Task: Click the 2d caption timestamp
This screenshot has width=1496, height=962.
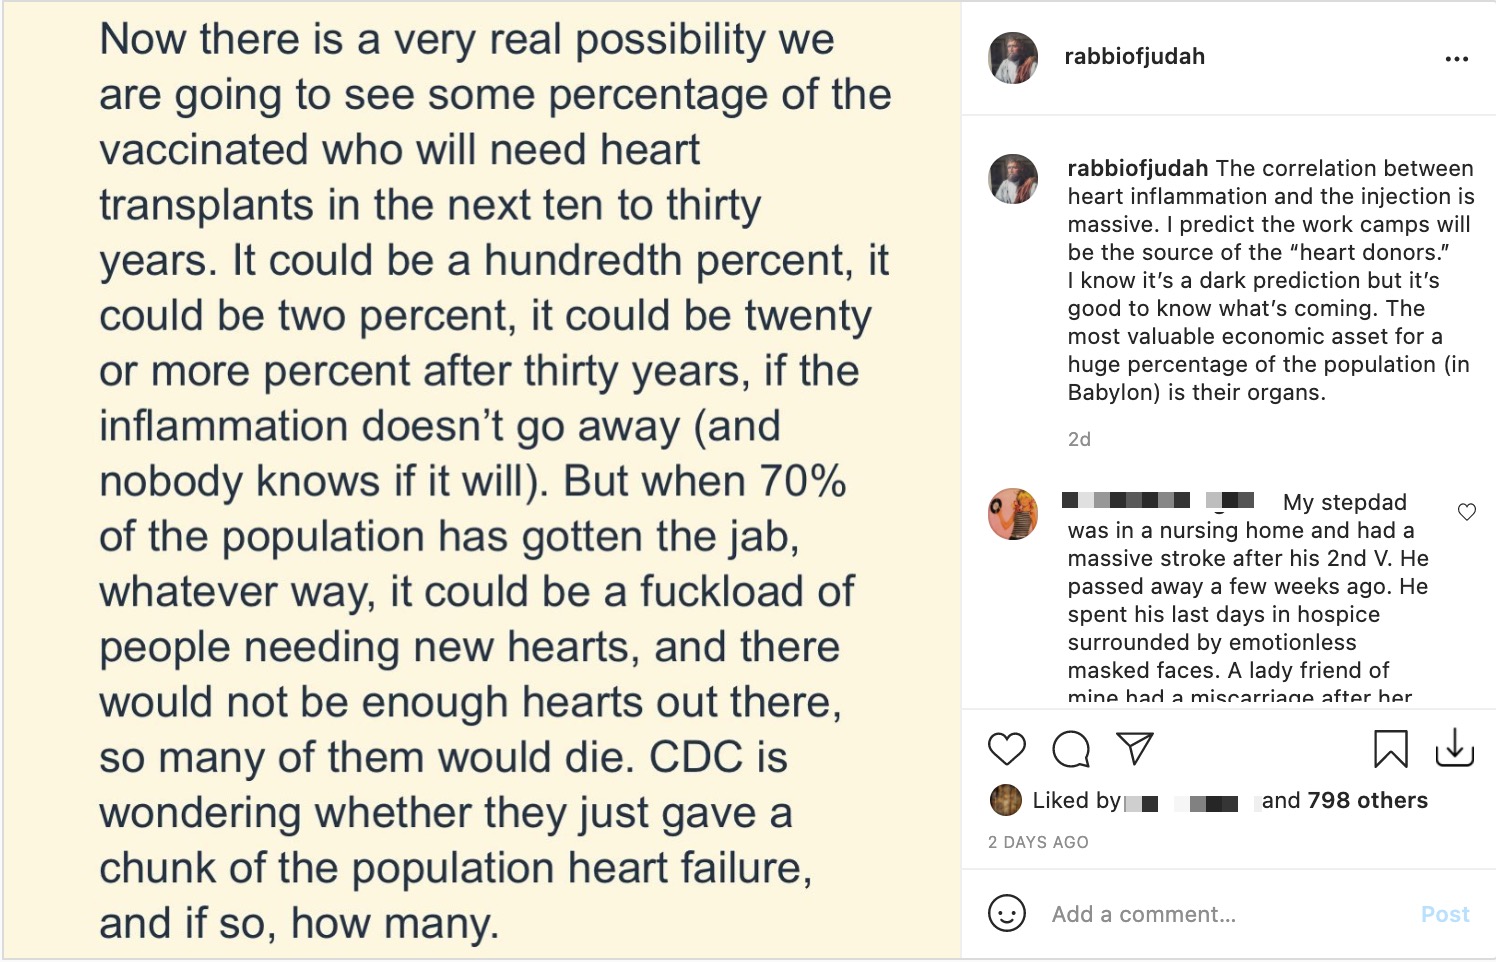Action: pyautogui.click(x=1079, y=439)
